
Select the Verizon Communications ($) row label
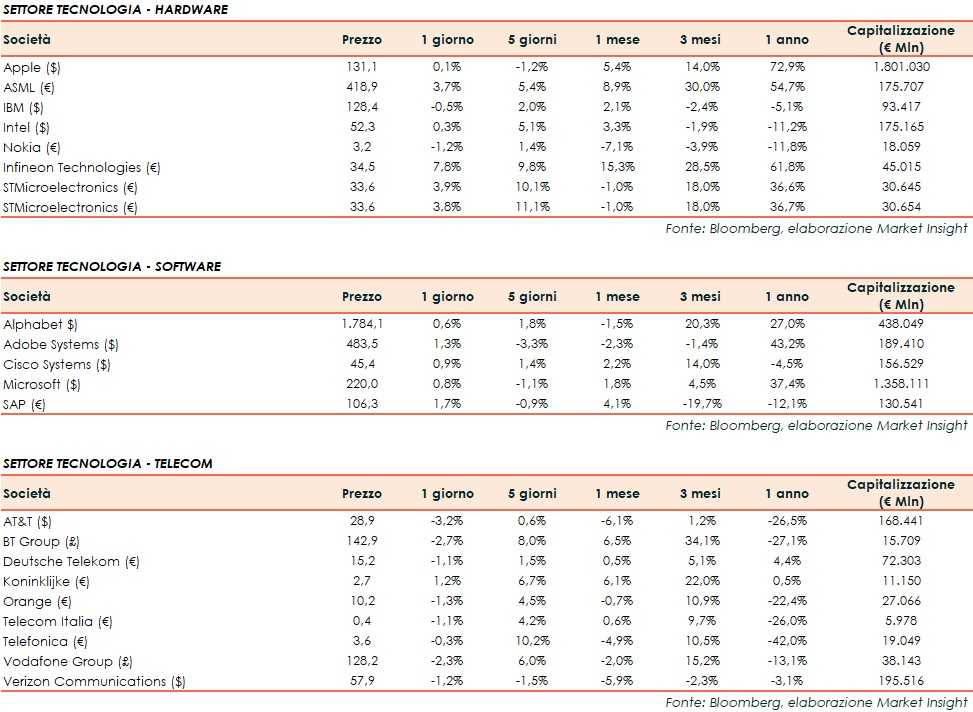[95, 682]
